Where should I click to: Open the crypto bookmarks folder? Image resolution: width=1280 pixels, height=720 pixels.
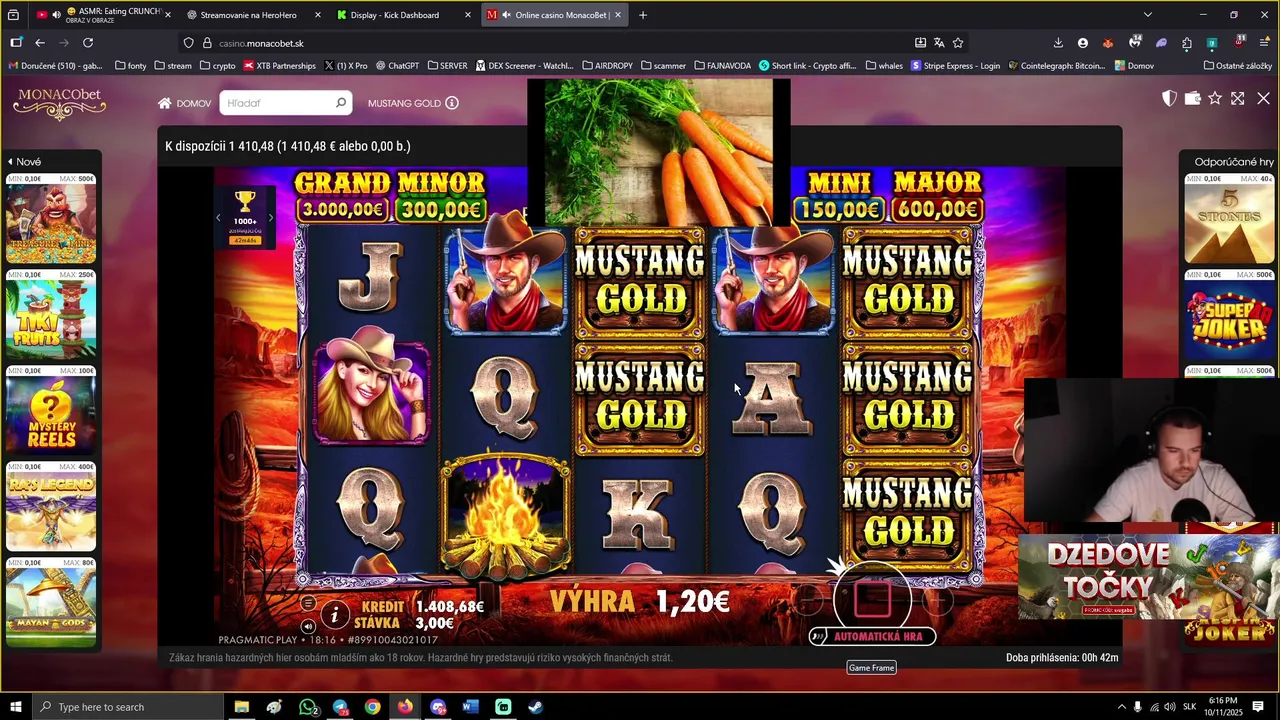pyautogui.click(x=217, y=66)
